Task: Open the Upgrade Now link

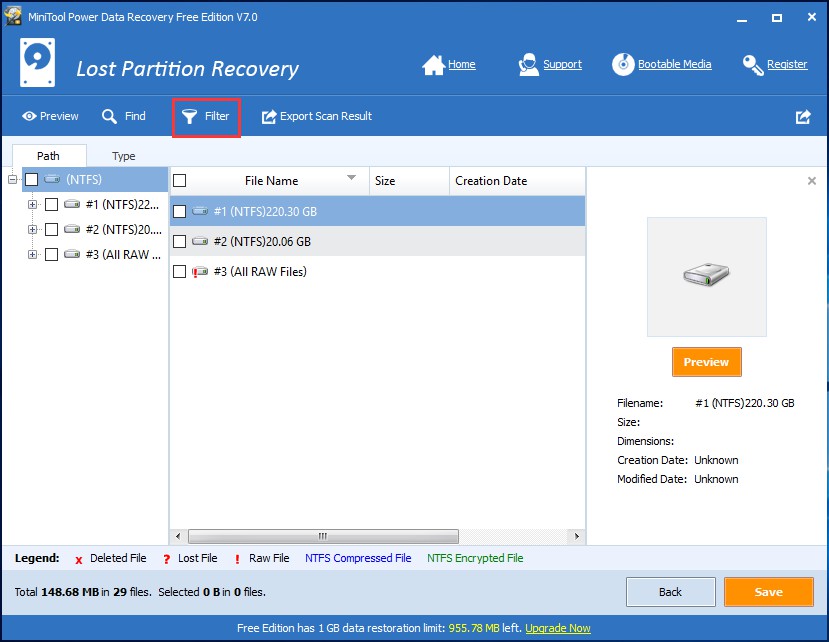Action: click(557, 628)
